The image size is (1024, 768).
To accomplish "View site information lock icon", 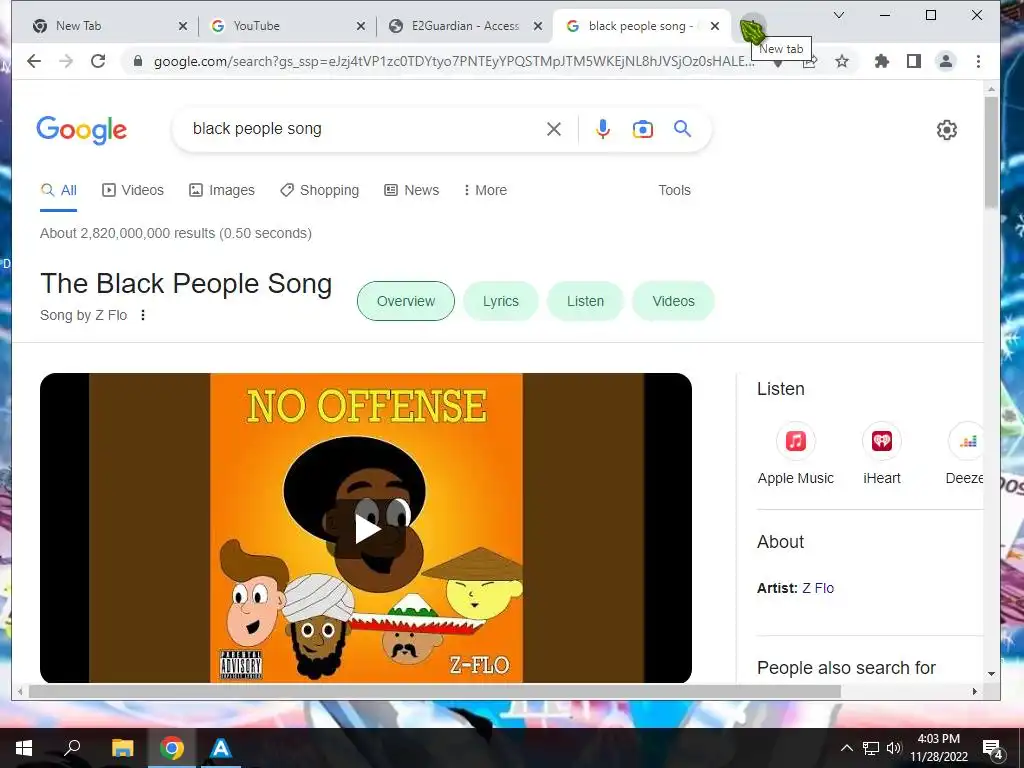I will [138, 61].
